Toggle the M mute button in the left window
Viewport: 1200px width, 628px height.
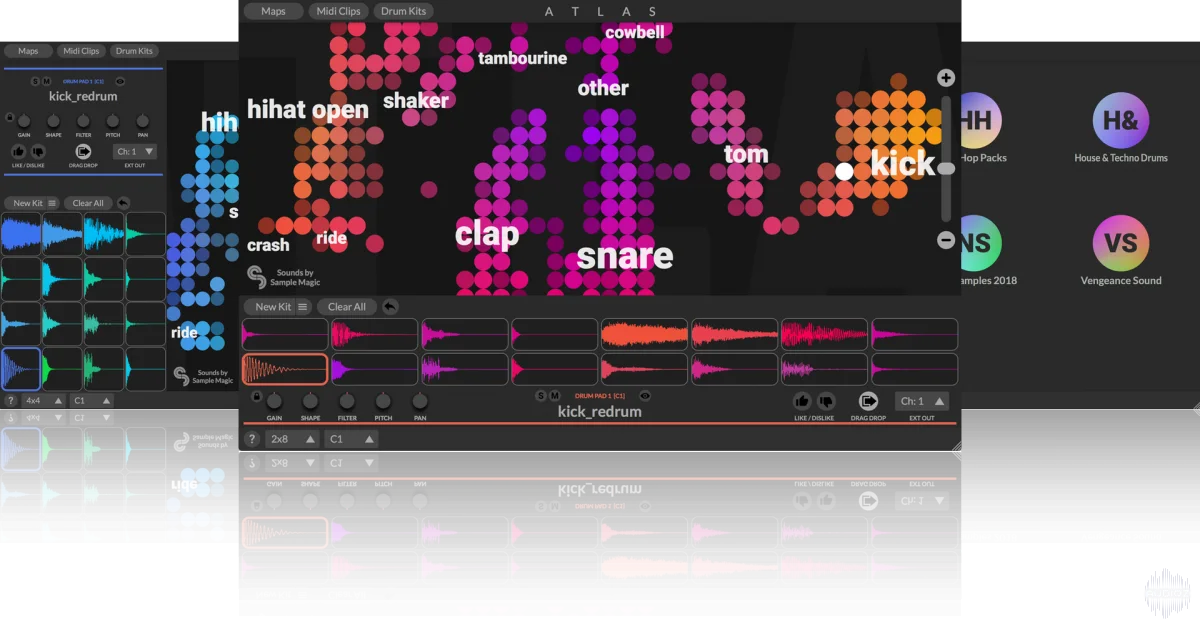click(x=46, y=81)
